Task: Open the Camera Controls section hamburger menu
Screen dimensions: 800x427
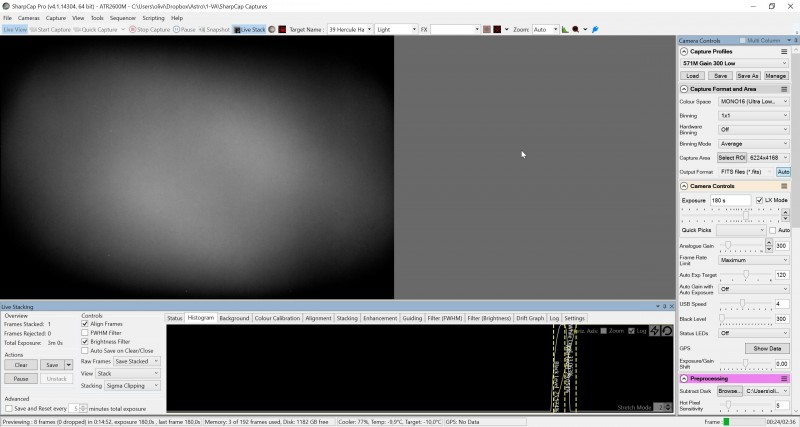Action: tap(784, 186)
